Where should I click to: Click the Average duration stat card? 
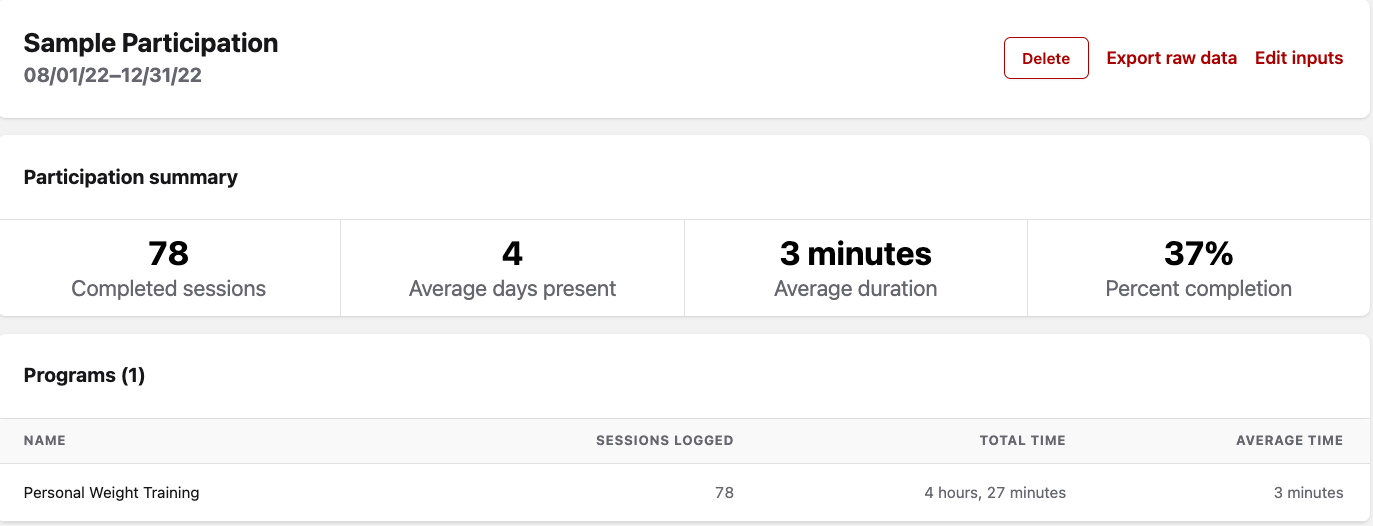coord(855,268)
